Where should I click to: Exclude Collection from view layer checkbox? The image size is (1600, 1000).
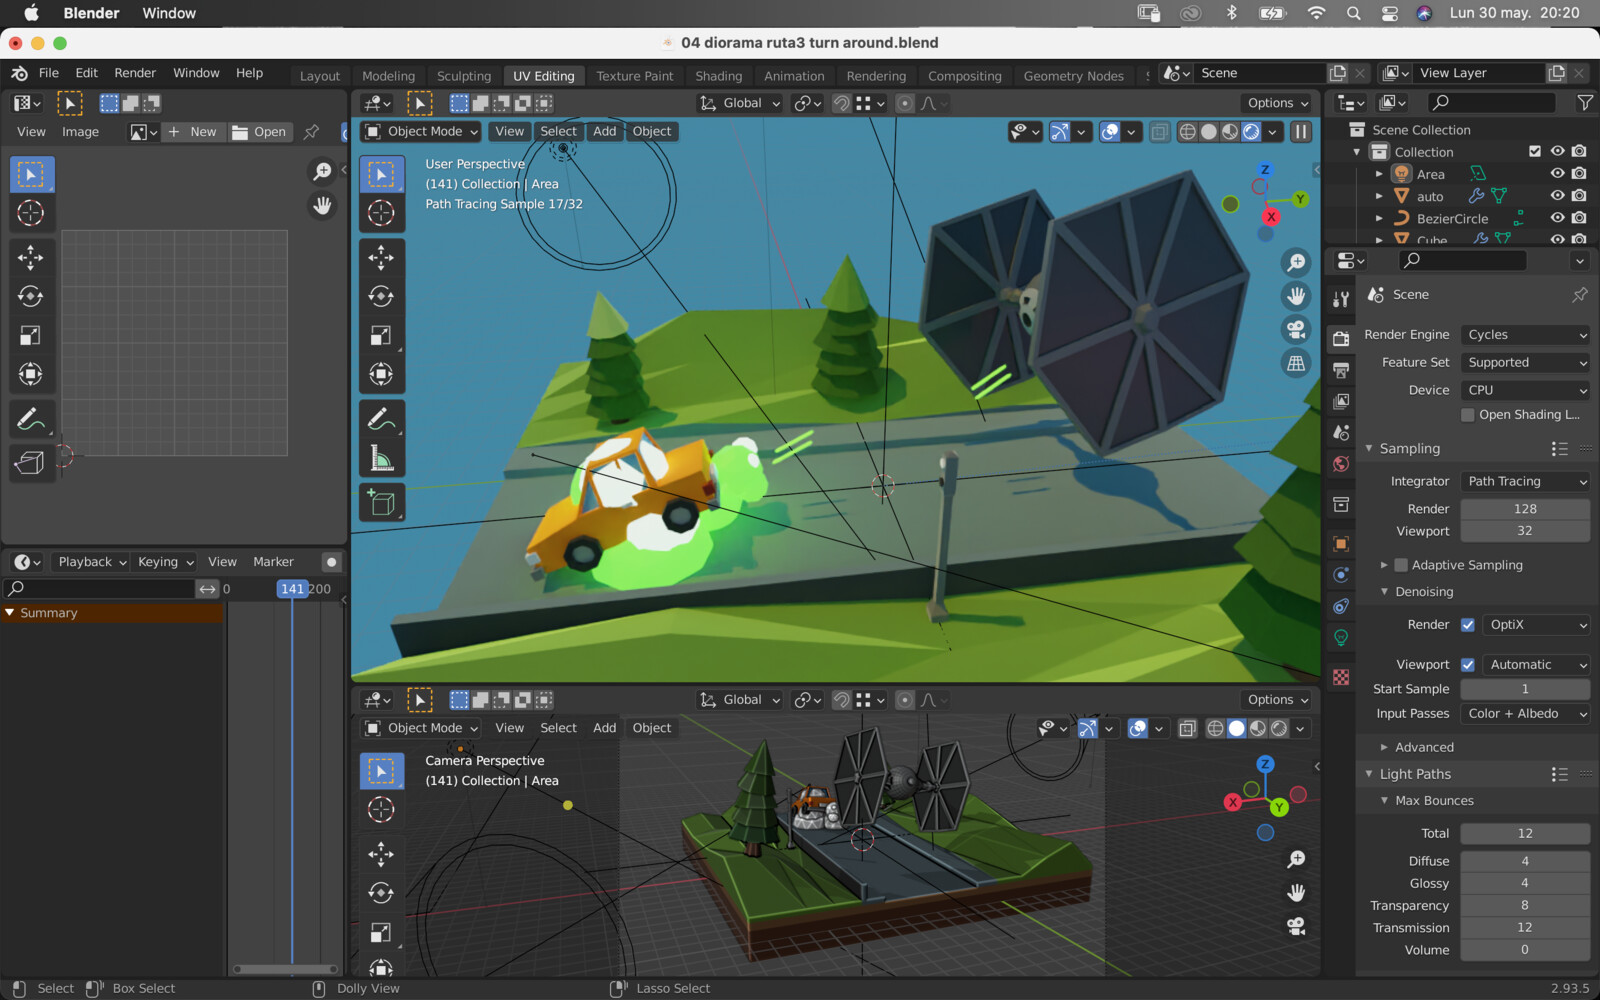click(1535, 151)
